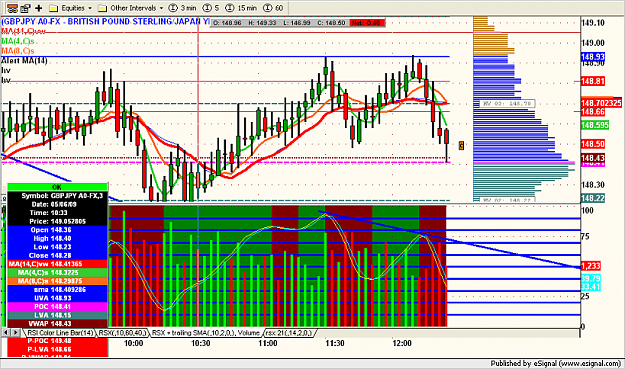Click the MA(14,C)vw 148.41365 data row
Image resolution: width=625 pixels, height=369 pixels.
point(57,264)
